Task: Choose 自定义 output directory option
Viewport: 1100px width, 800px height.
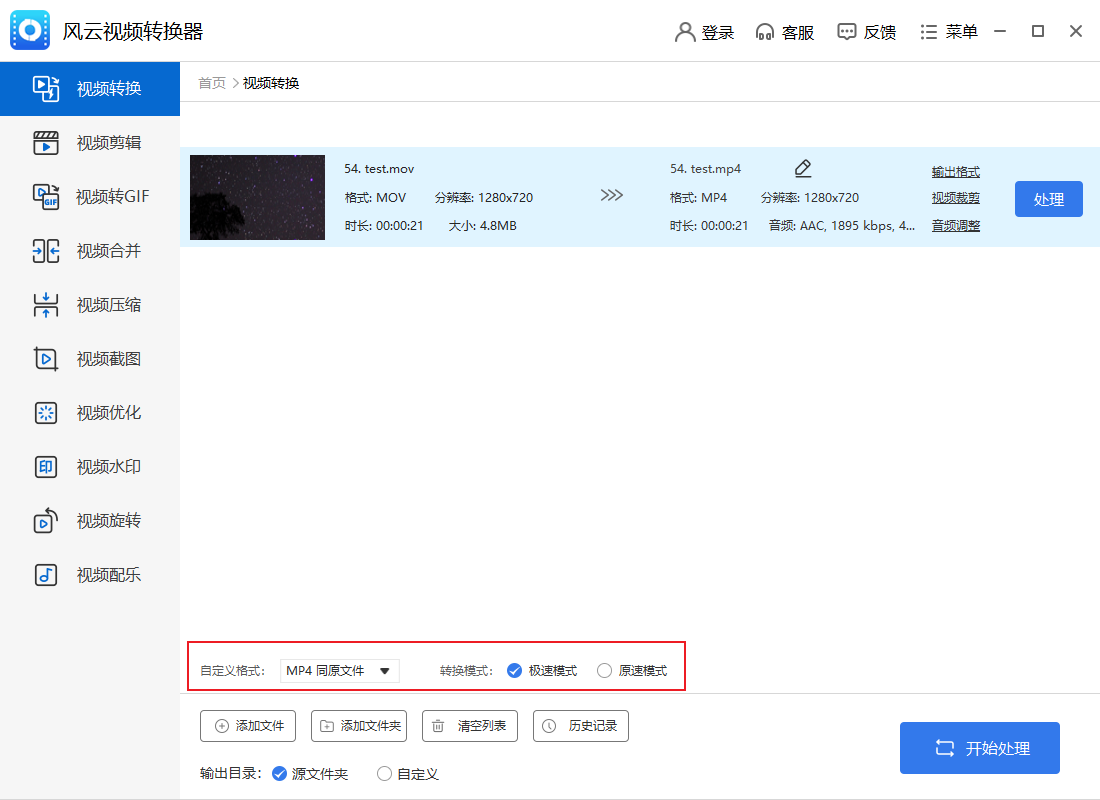Action: (384, 774)
